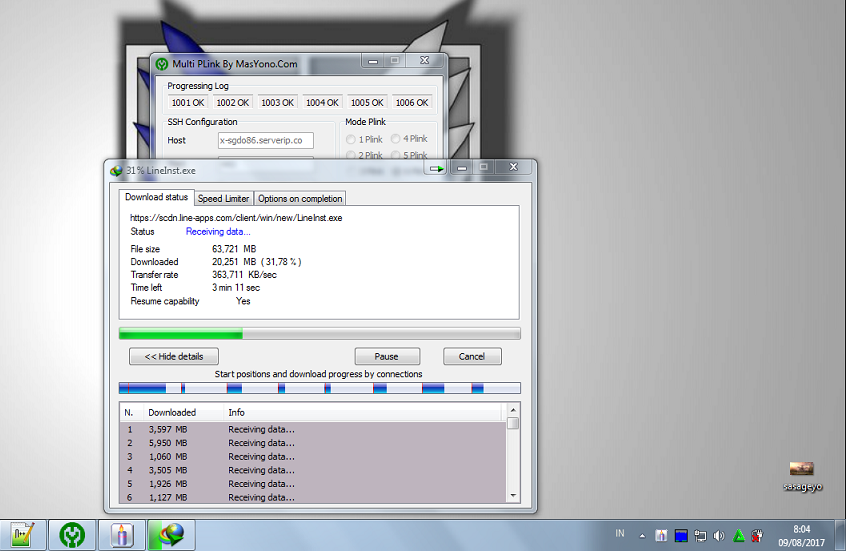Switch to the Speed Limiter tab
Screen dimensions: 846x551
point(223,199)
